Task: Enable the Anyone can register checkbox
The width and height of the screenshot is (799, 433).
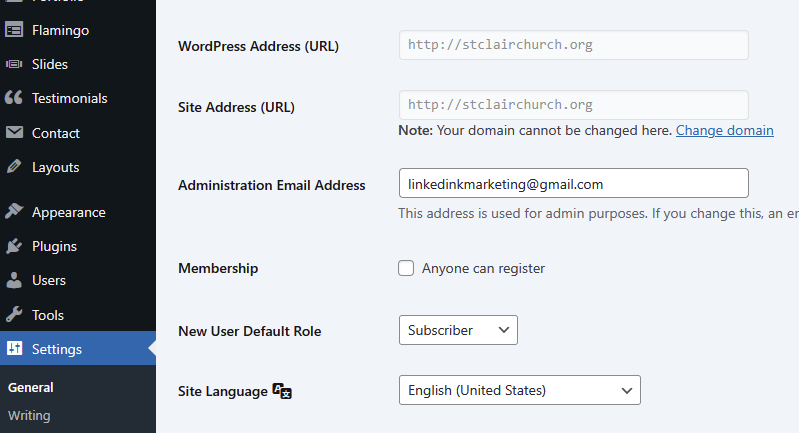Action: 406,268
